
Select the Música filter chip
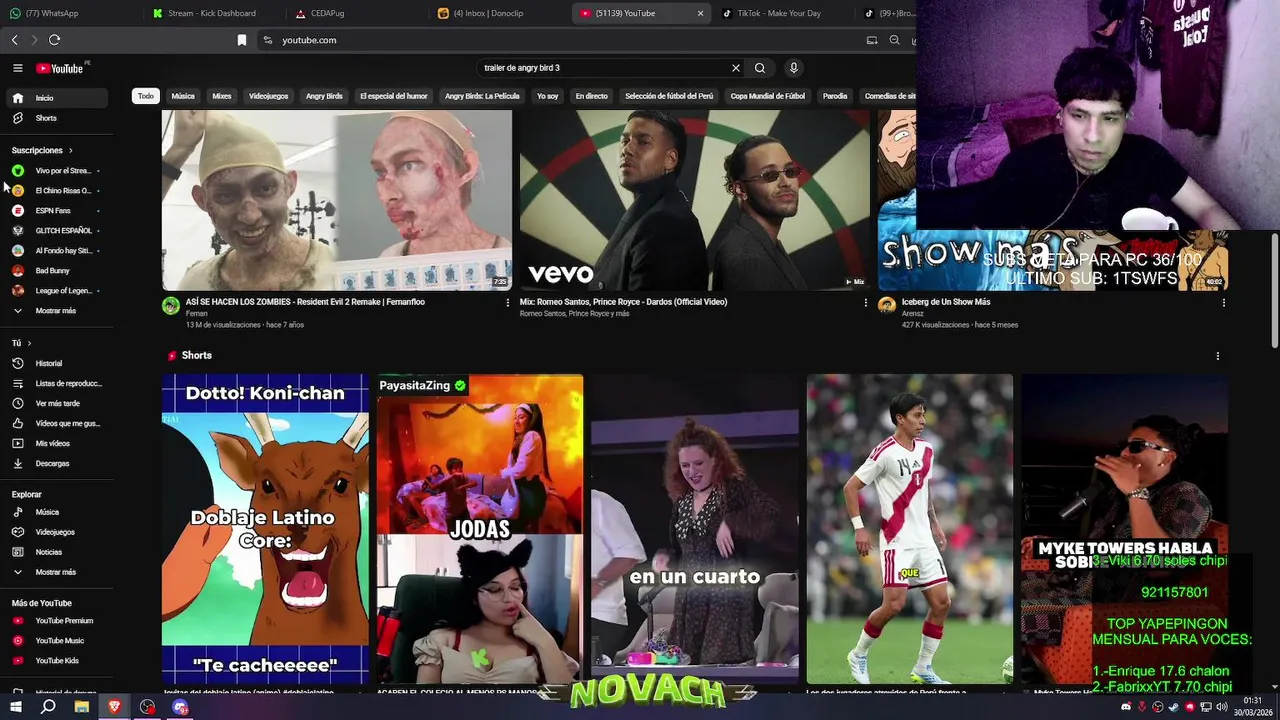click(x=183, y=96)
